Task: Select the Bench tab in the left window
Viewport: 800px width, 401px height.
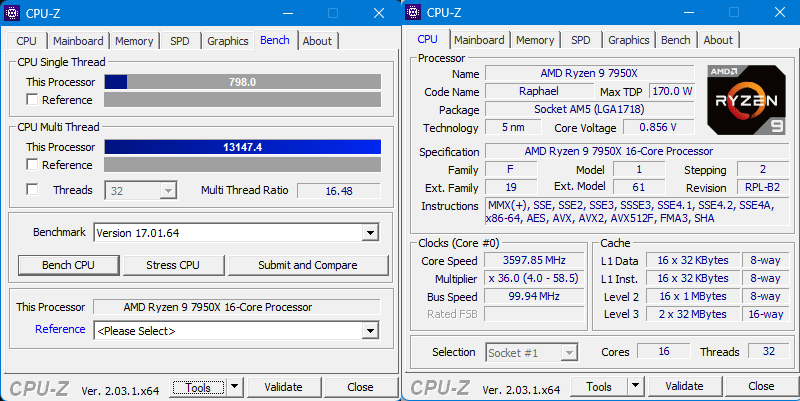Action: click(x=275, y=40)
